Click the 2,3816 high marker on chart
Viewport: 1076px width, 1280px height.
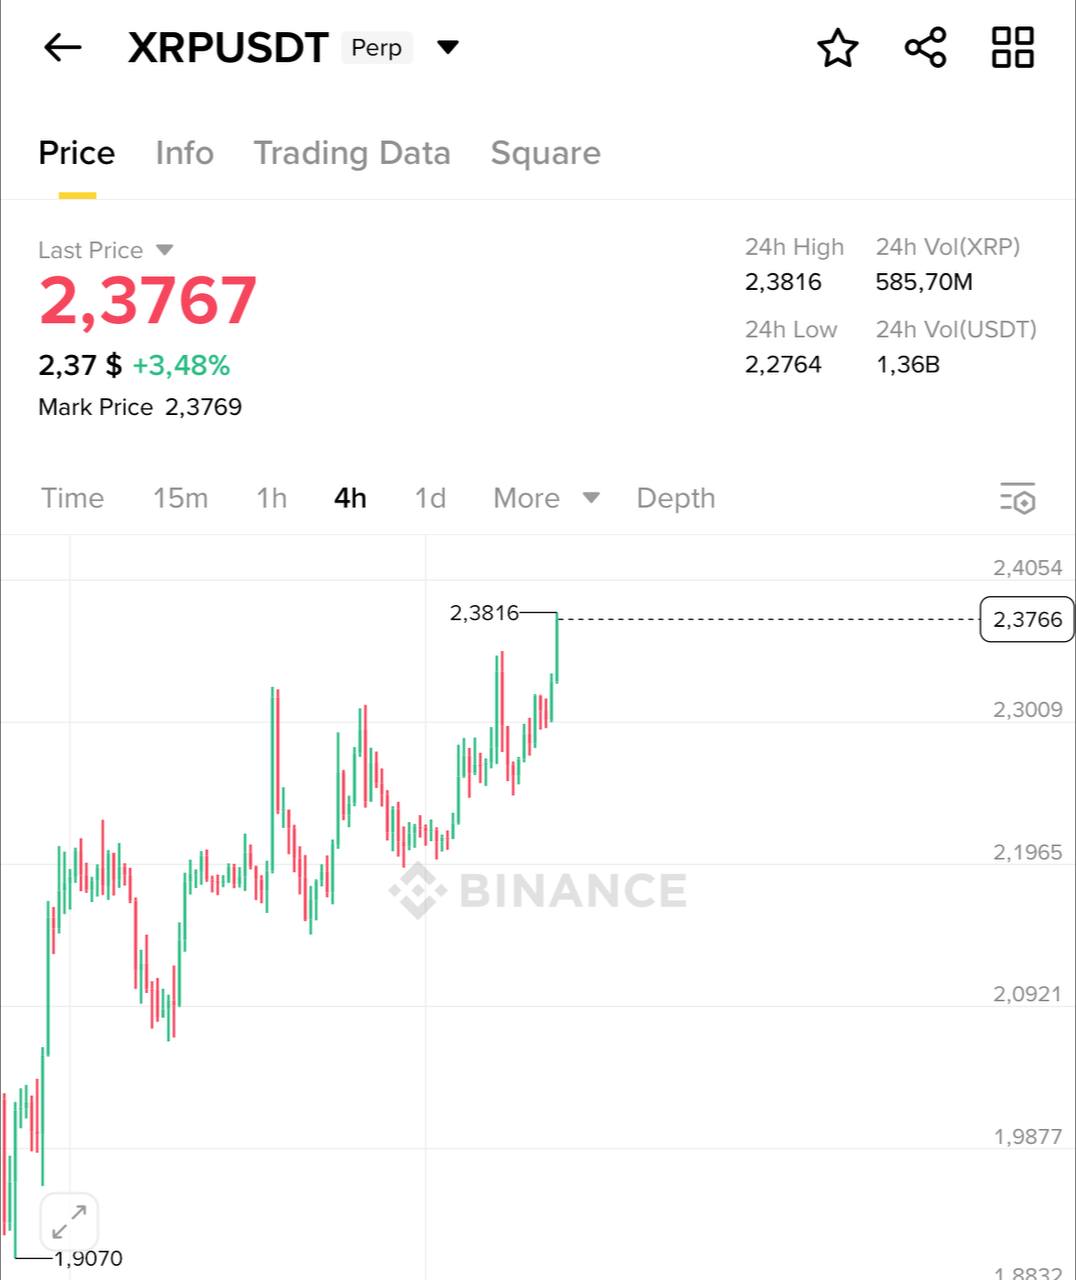485,613
